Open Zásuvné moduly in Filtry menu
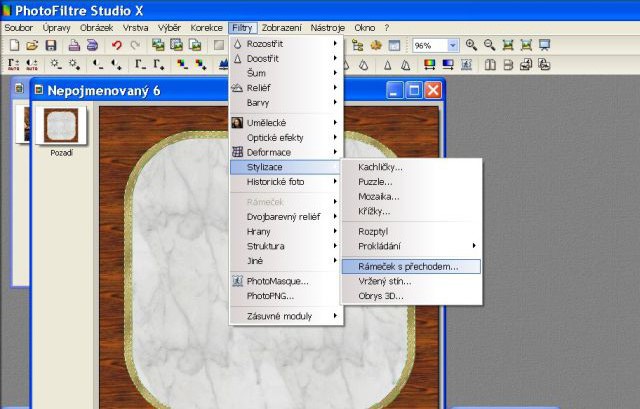The width and height of the screenshot is (640, 409). (x=287, y=316)
